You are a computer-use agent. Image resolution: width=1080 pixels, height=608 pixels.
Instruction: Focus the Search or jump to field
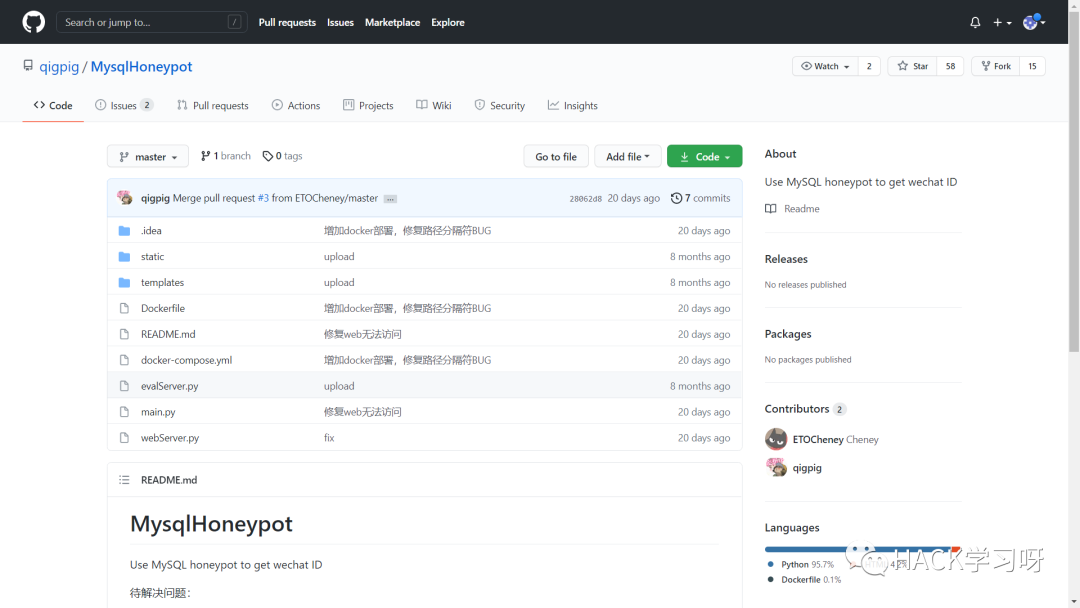click(152, 22)
